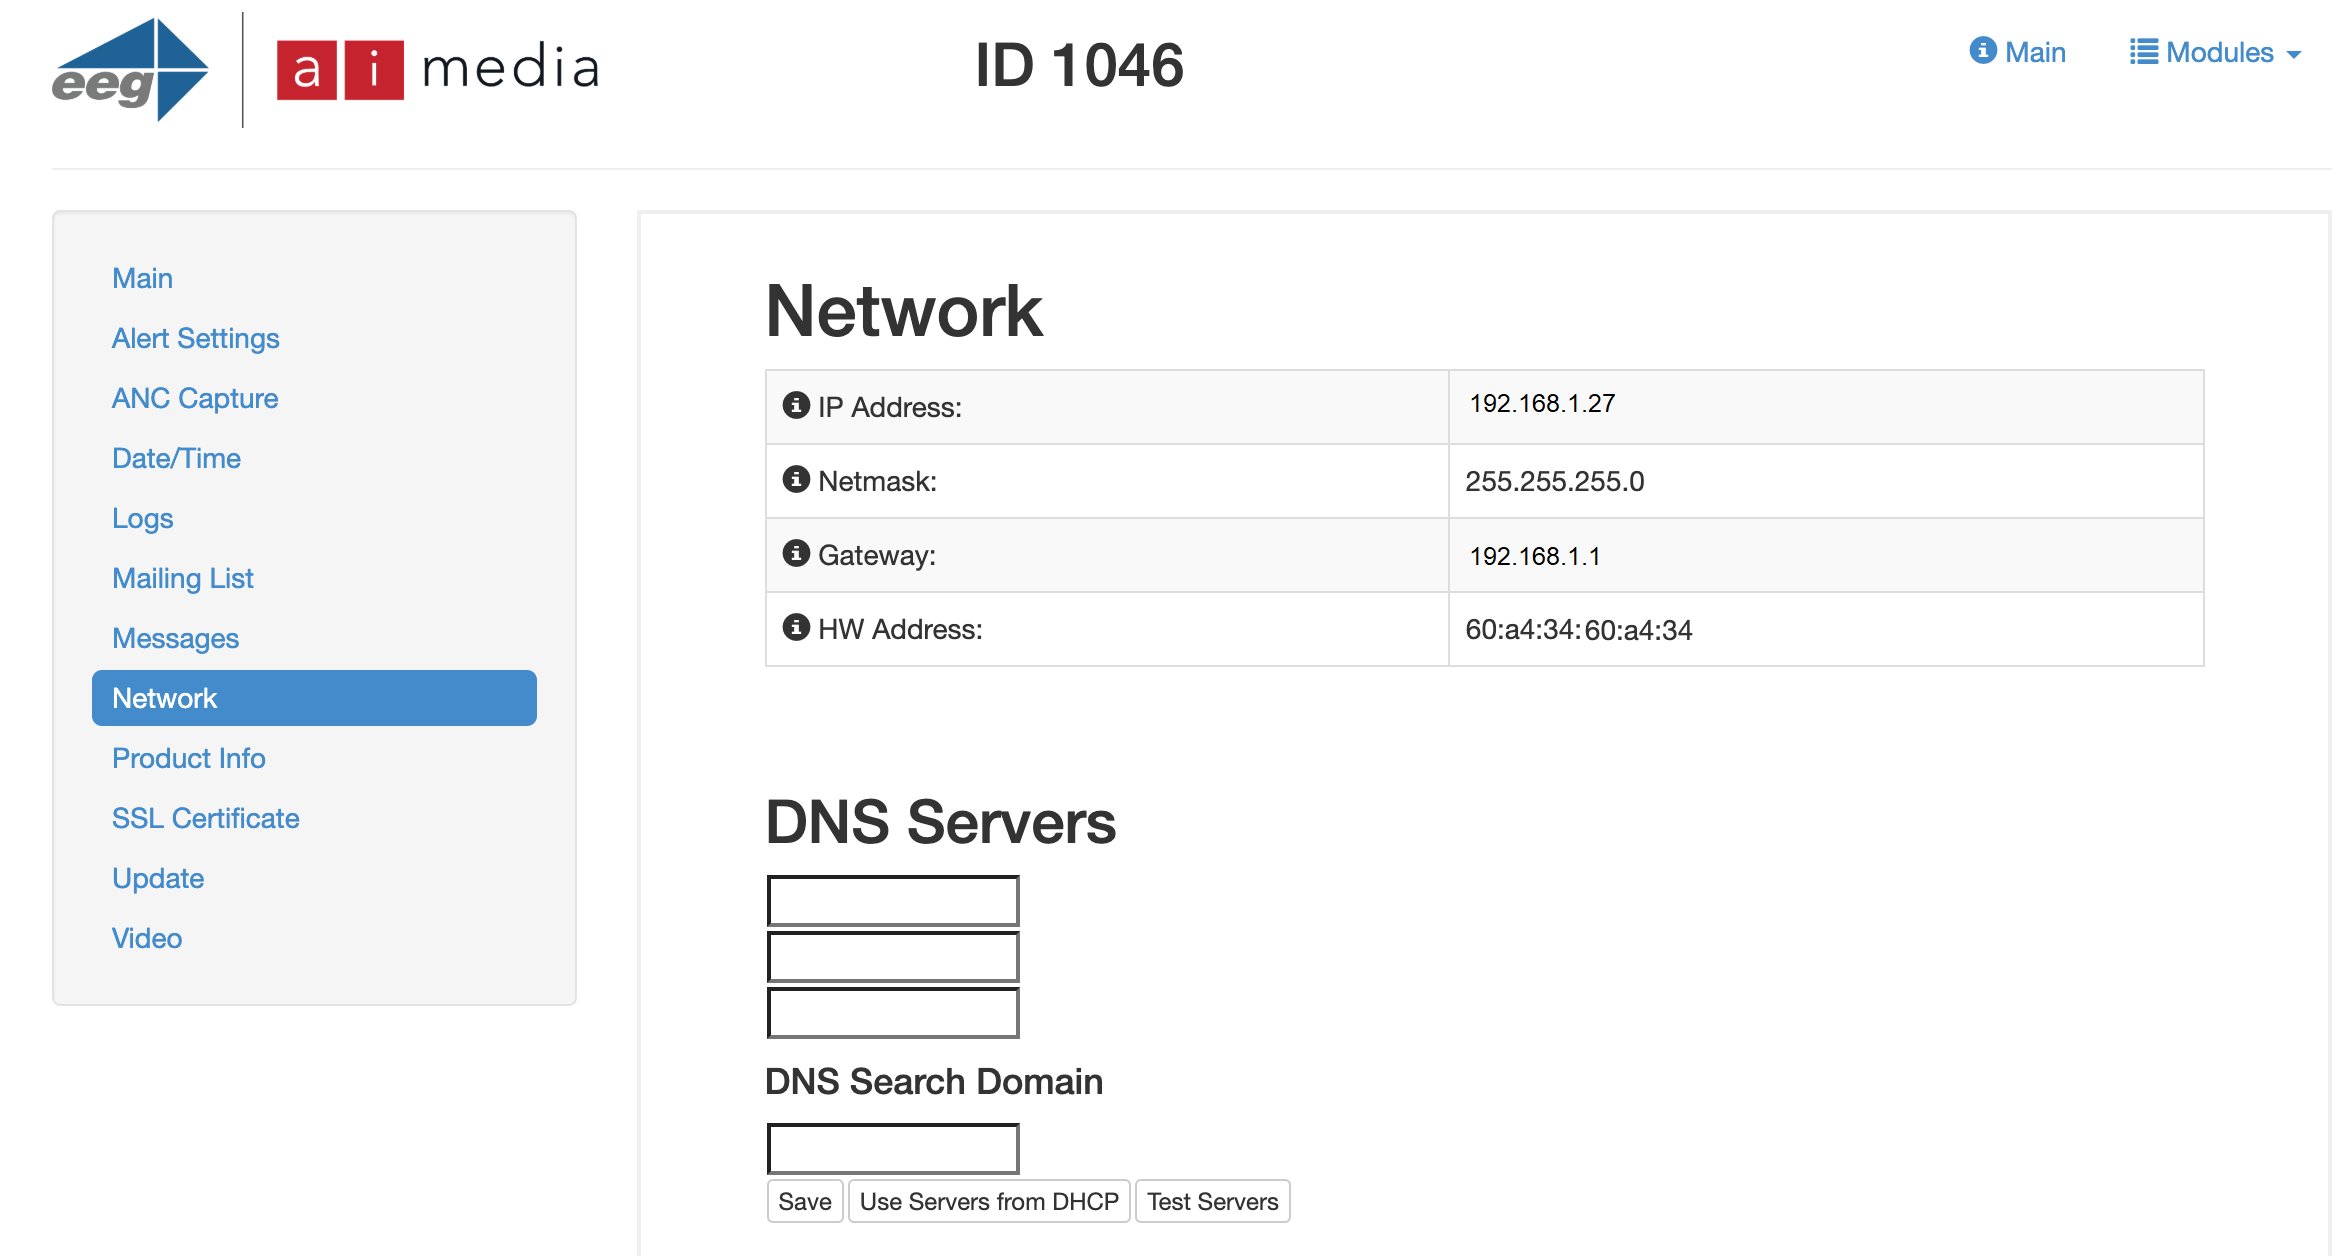The image size is (2344, 1256).
Task: Focus the DNS Search Domain field
Action: (x=893, y=1149)
